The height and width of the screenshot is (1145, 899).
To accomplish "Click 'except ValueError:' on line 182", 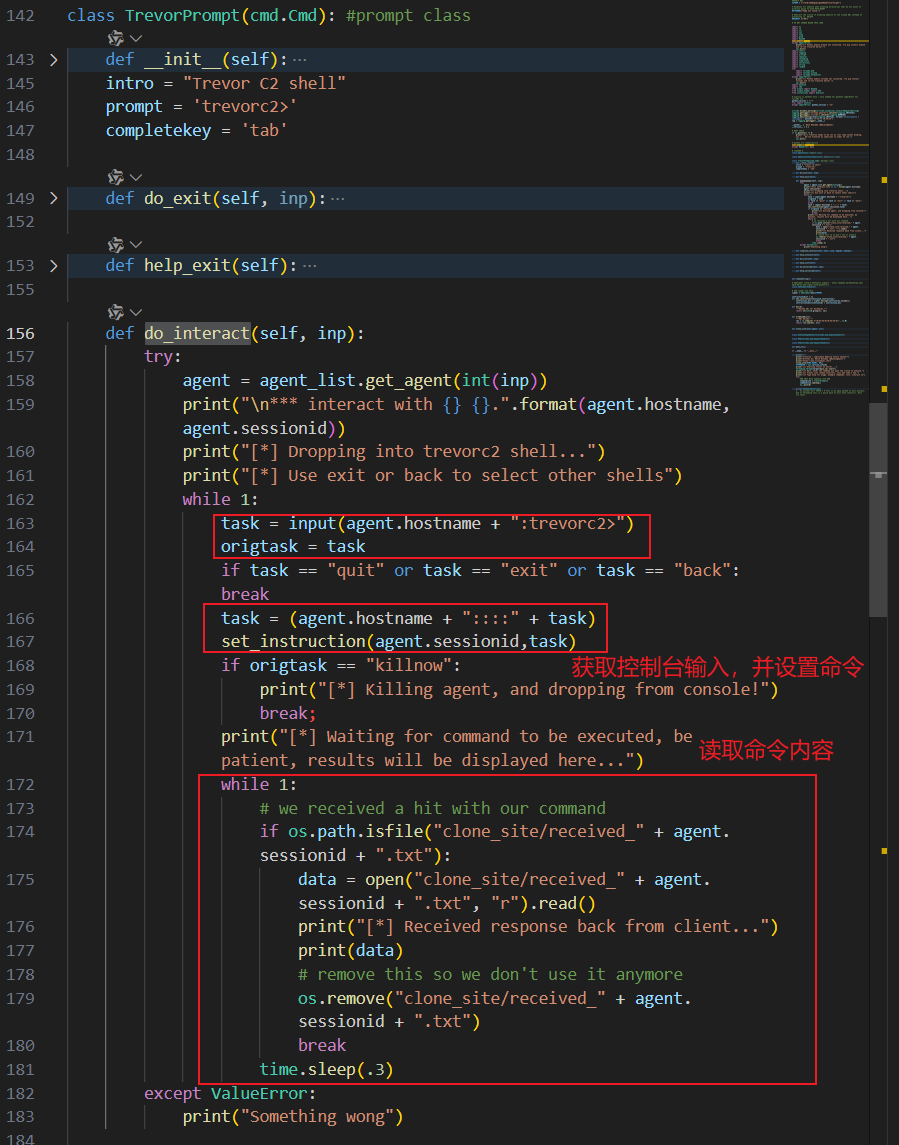I will tap(230, 1093).
